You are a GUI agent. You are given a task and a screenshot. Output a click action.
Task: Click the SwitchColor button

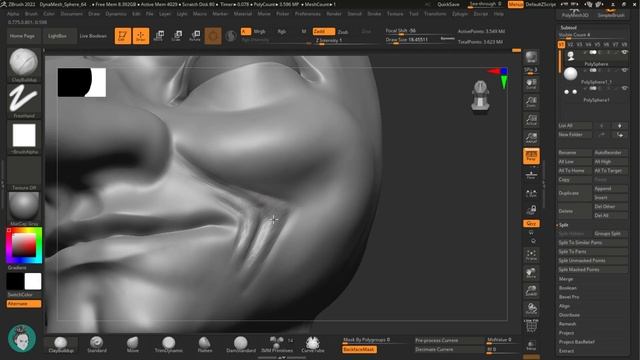click(20, 295)
